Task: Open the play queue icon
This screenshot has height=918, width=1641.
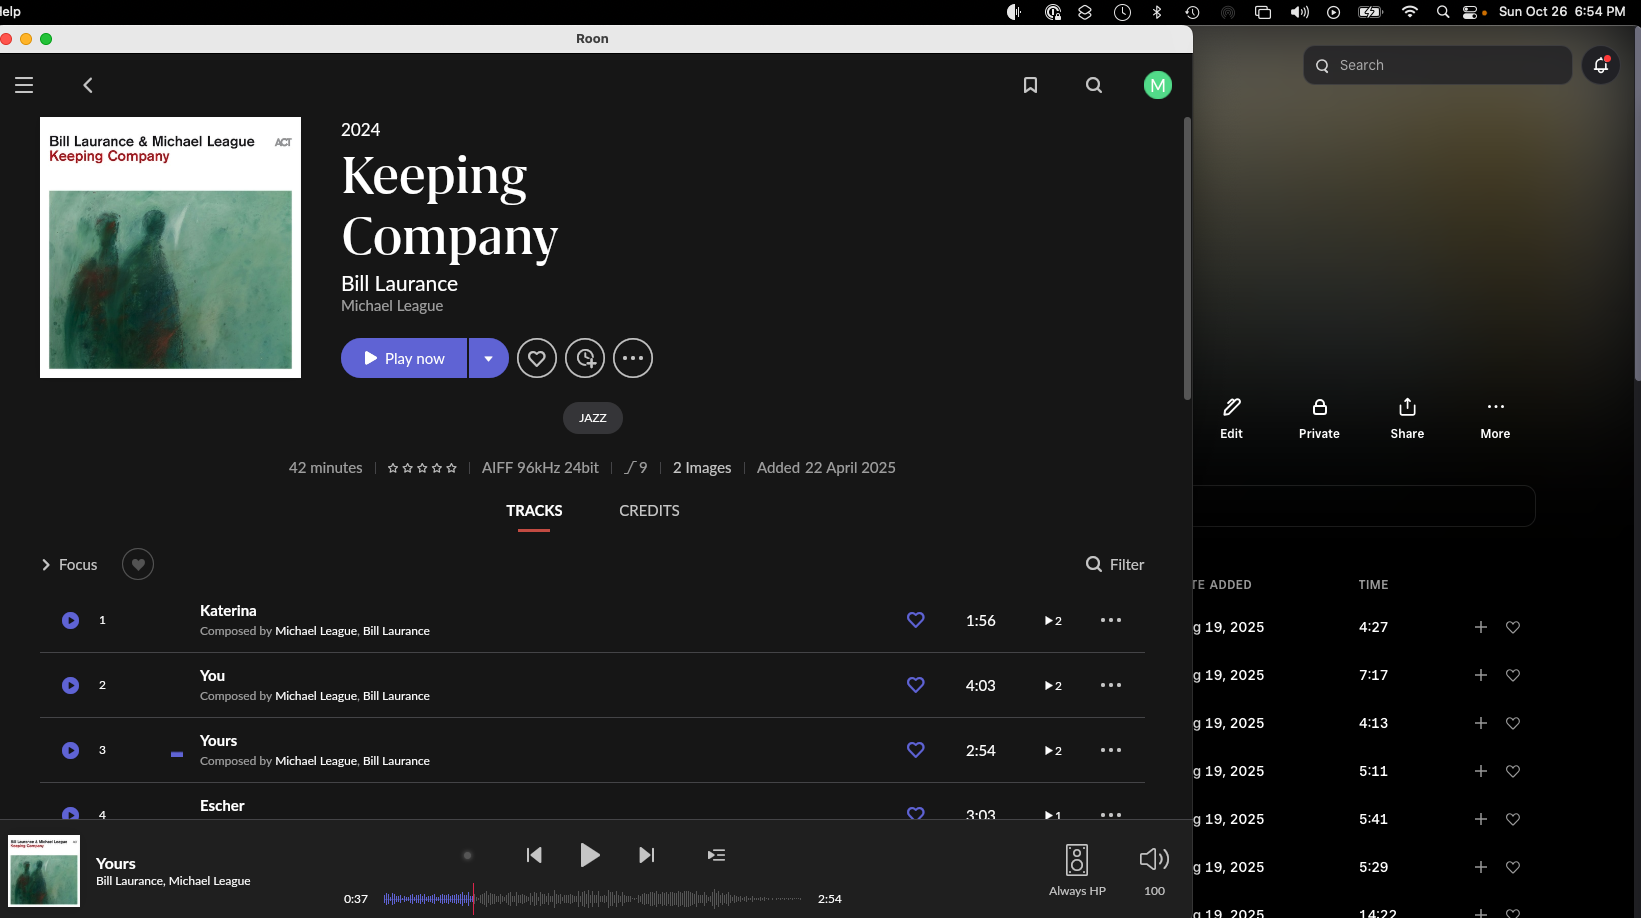Action: [x=716, y=855]
